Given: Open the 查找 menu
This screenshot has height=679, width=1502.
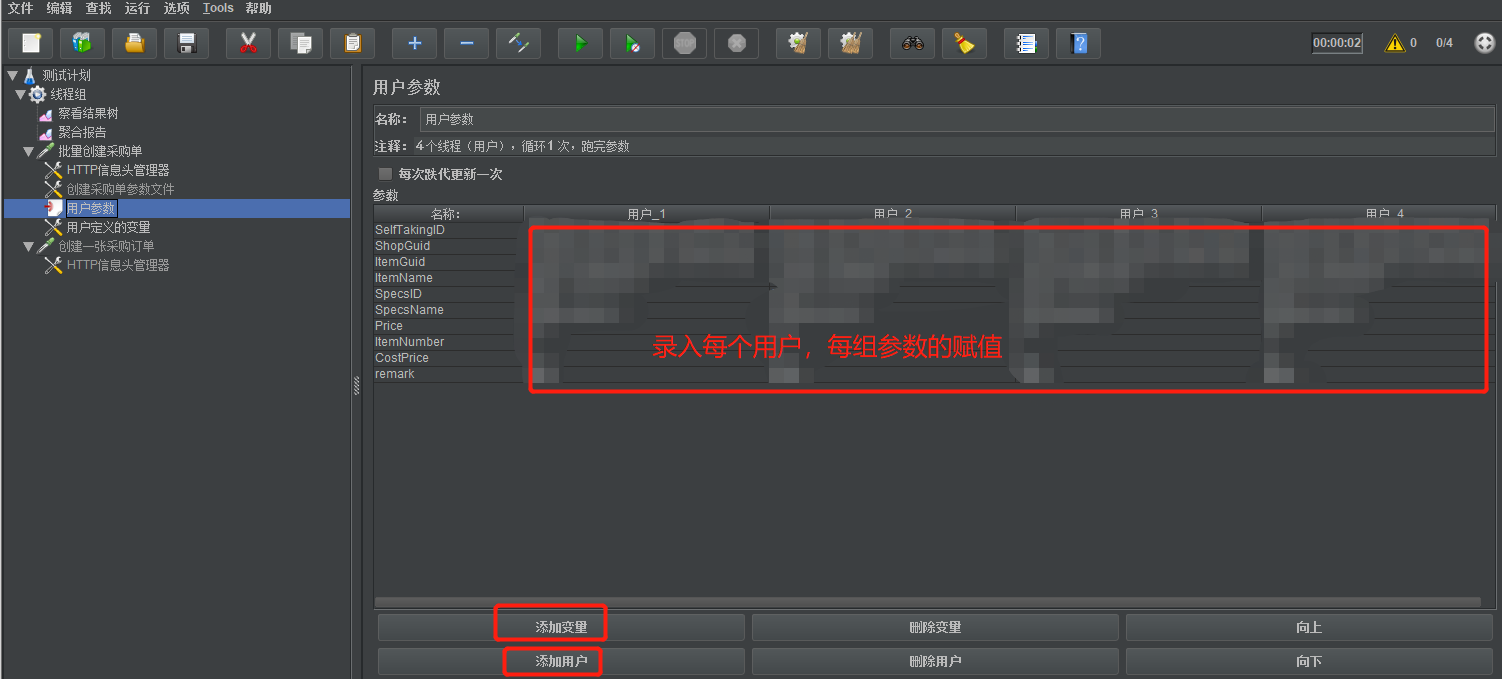Looking at the screenshot, I should point(98,8).
